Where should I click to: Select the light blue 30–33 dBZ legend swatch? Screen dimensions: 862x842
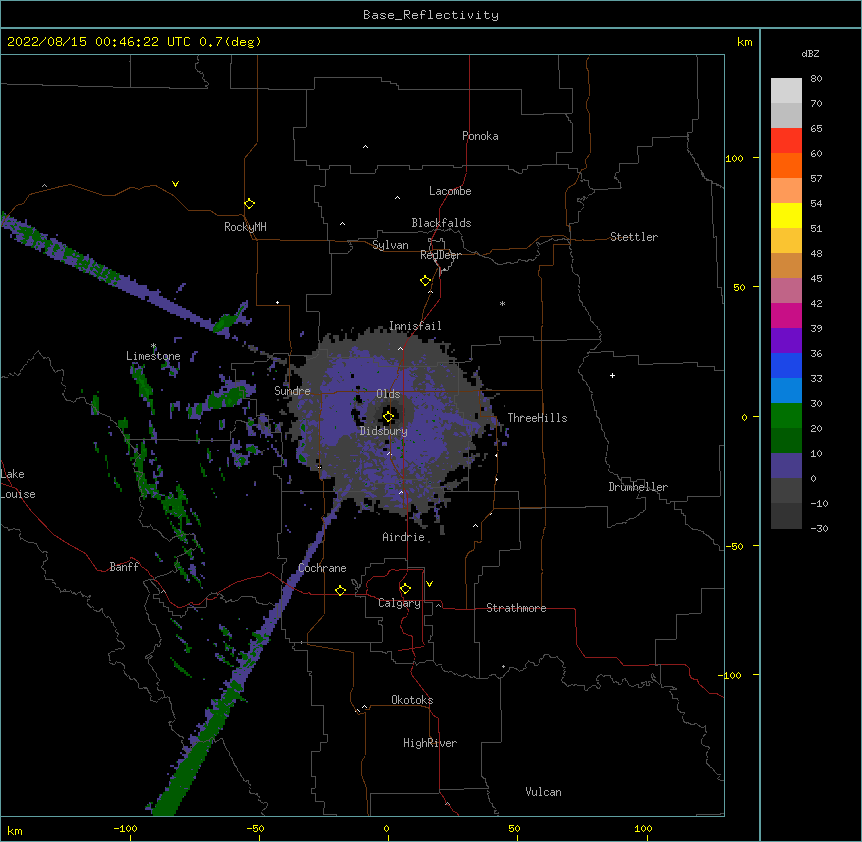pos(786,391)
